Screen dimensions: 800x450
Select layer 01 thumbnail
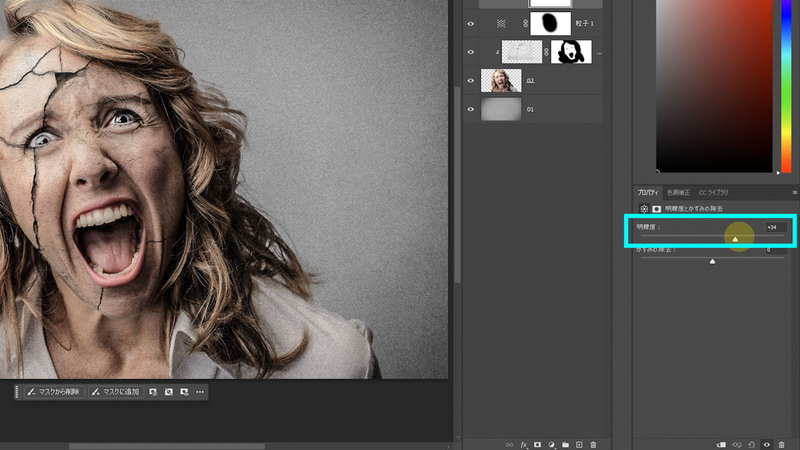501,109
